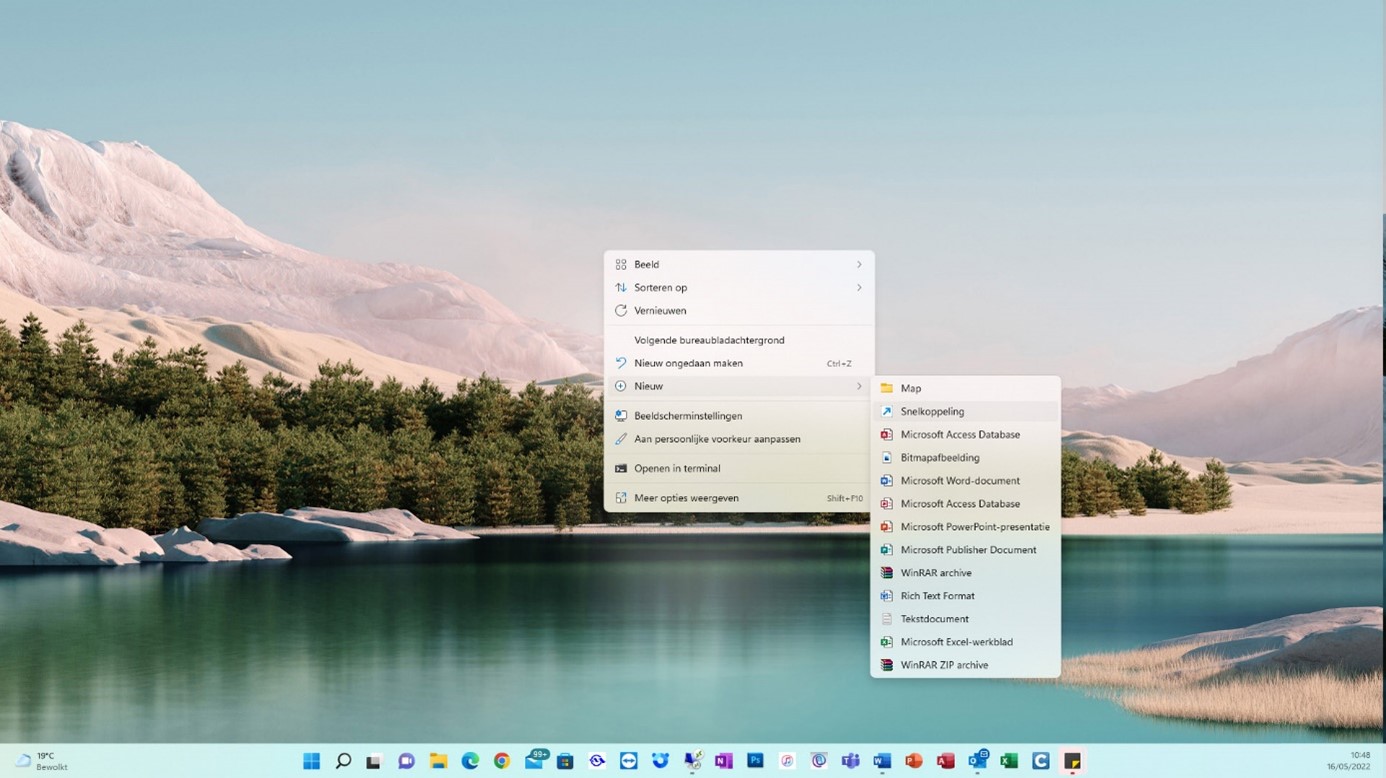
Task: Choose Microsoft Word-document from the submenu
Action: coord(959,481)
